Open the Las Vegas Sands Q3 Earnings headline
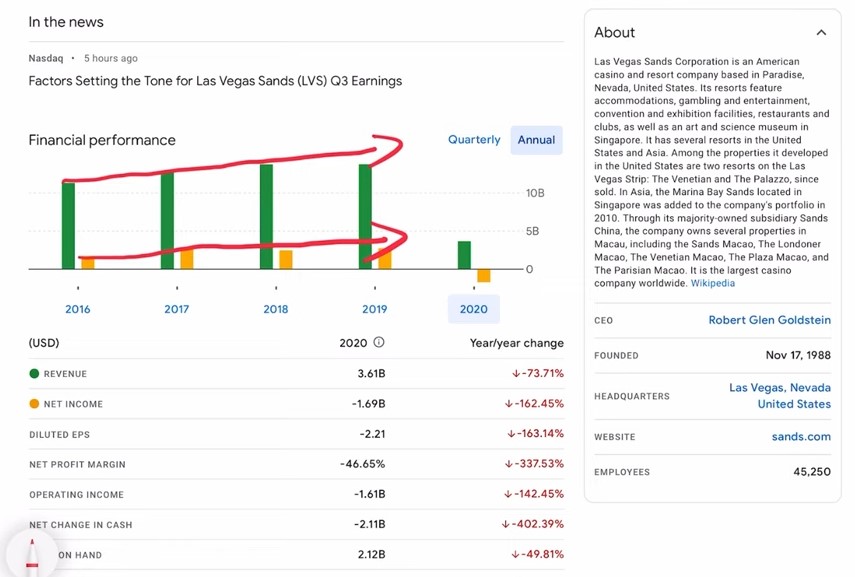 tap(215, 81)
